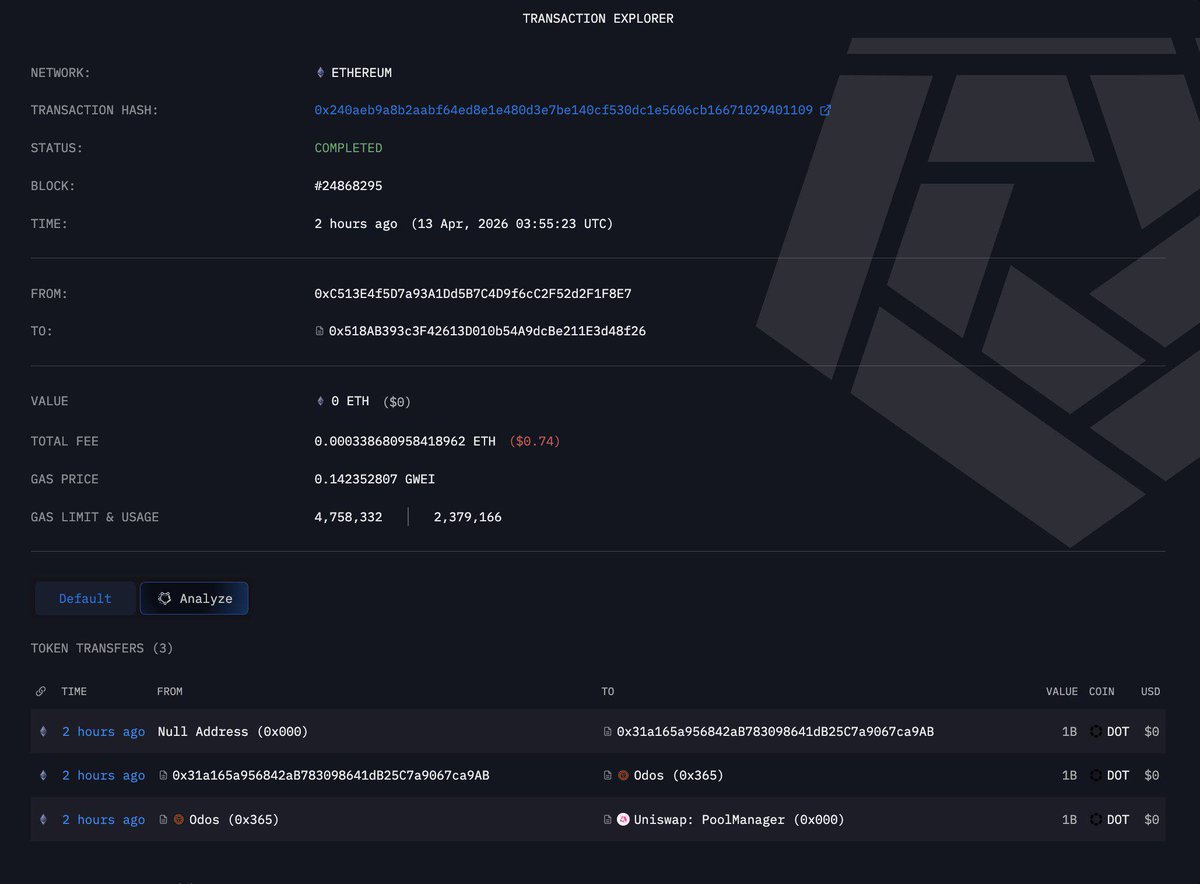Image resolution: width=1200 pixels, height=884 pixels.
Task: Open transaction hash external link icon
Action: (825, 110)
